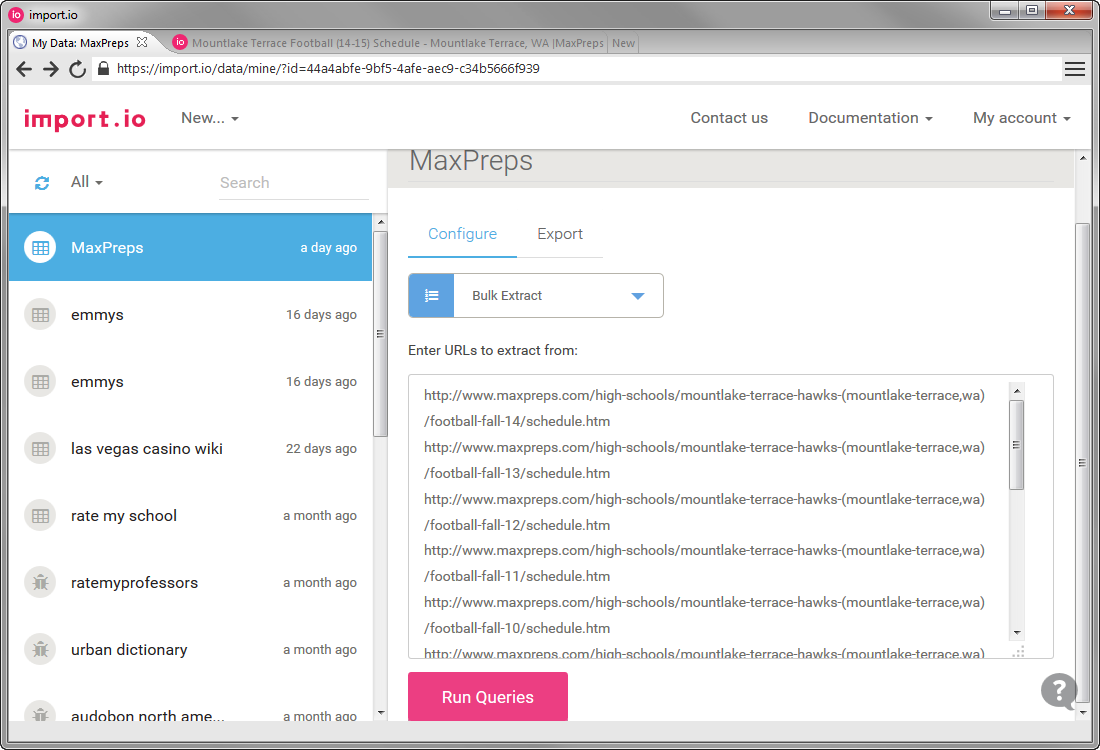Click the browser forward arrow

(x=51, y=69)
